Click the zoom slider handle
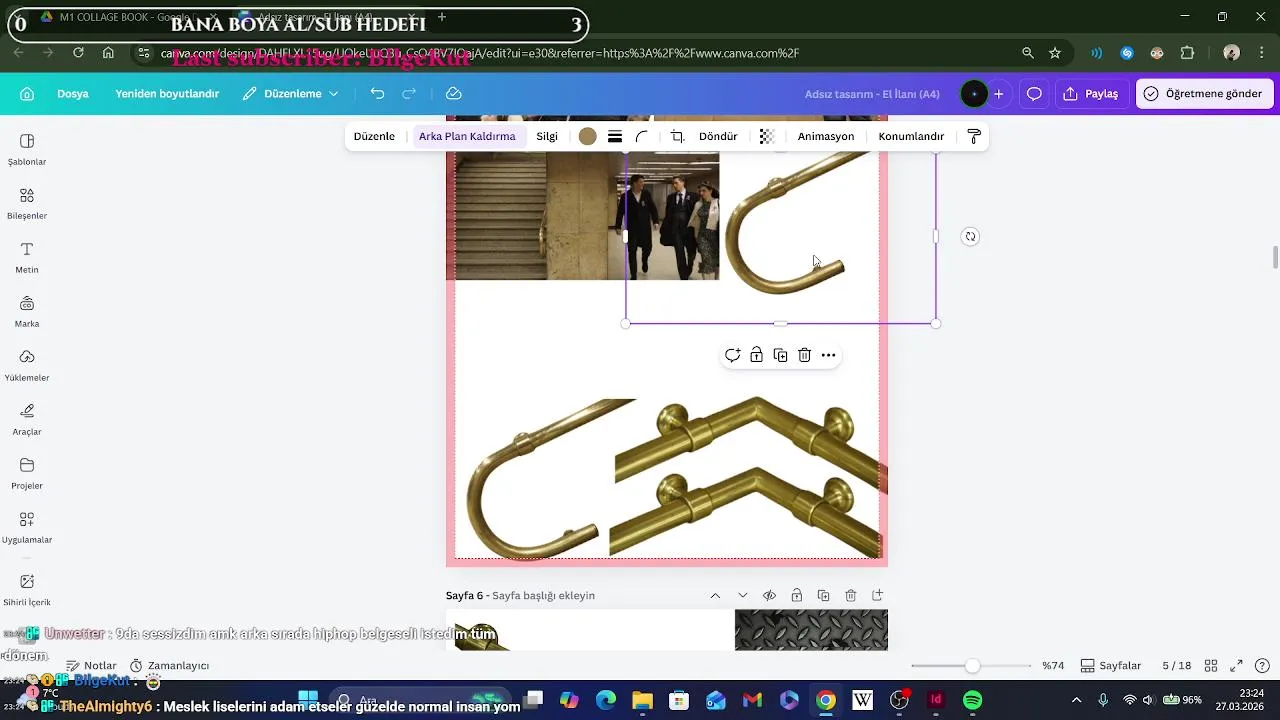The width and height of the screenshot is (1280, 720). 972,665
